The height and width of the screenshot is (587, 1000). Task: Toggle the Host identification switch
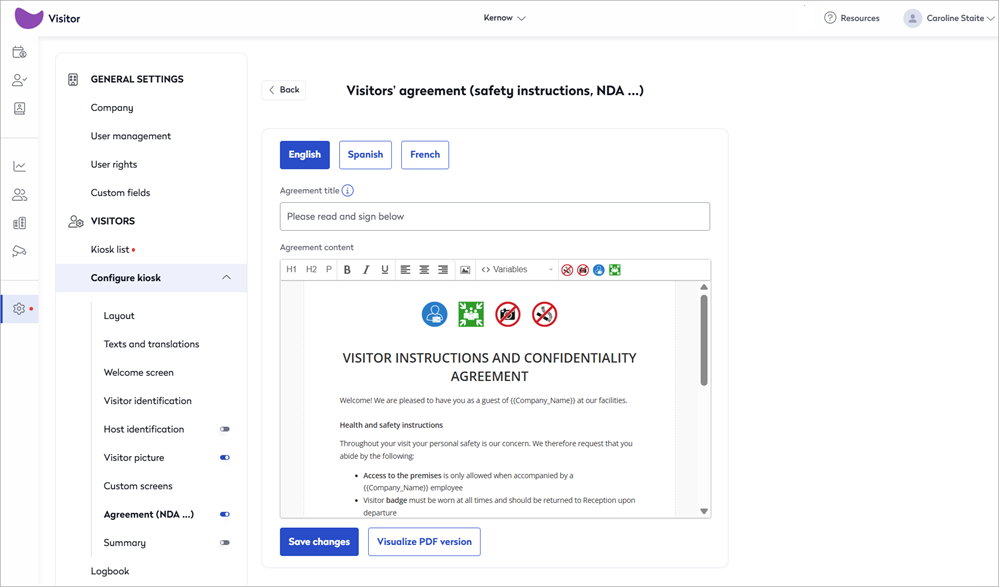(x=225, y=429)
